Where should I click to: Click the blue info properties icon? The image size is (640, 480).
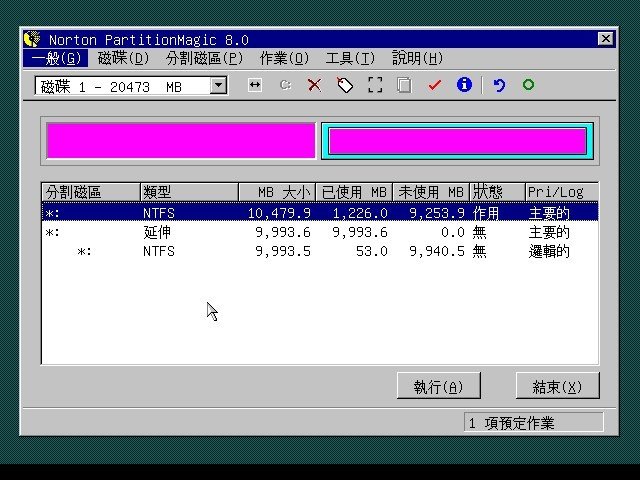464,85
